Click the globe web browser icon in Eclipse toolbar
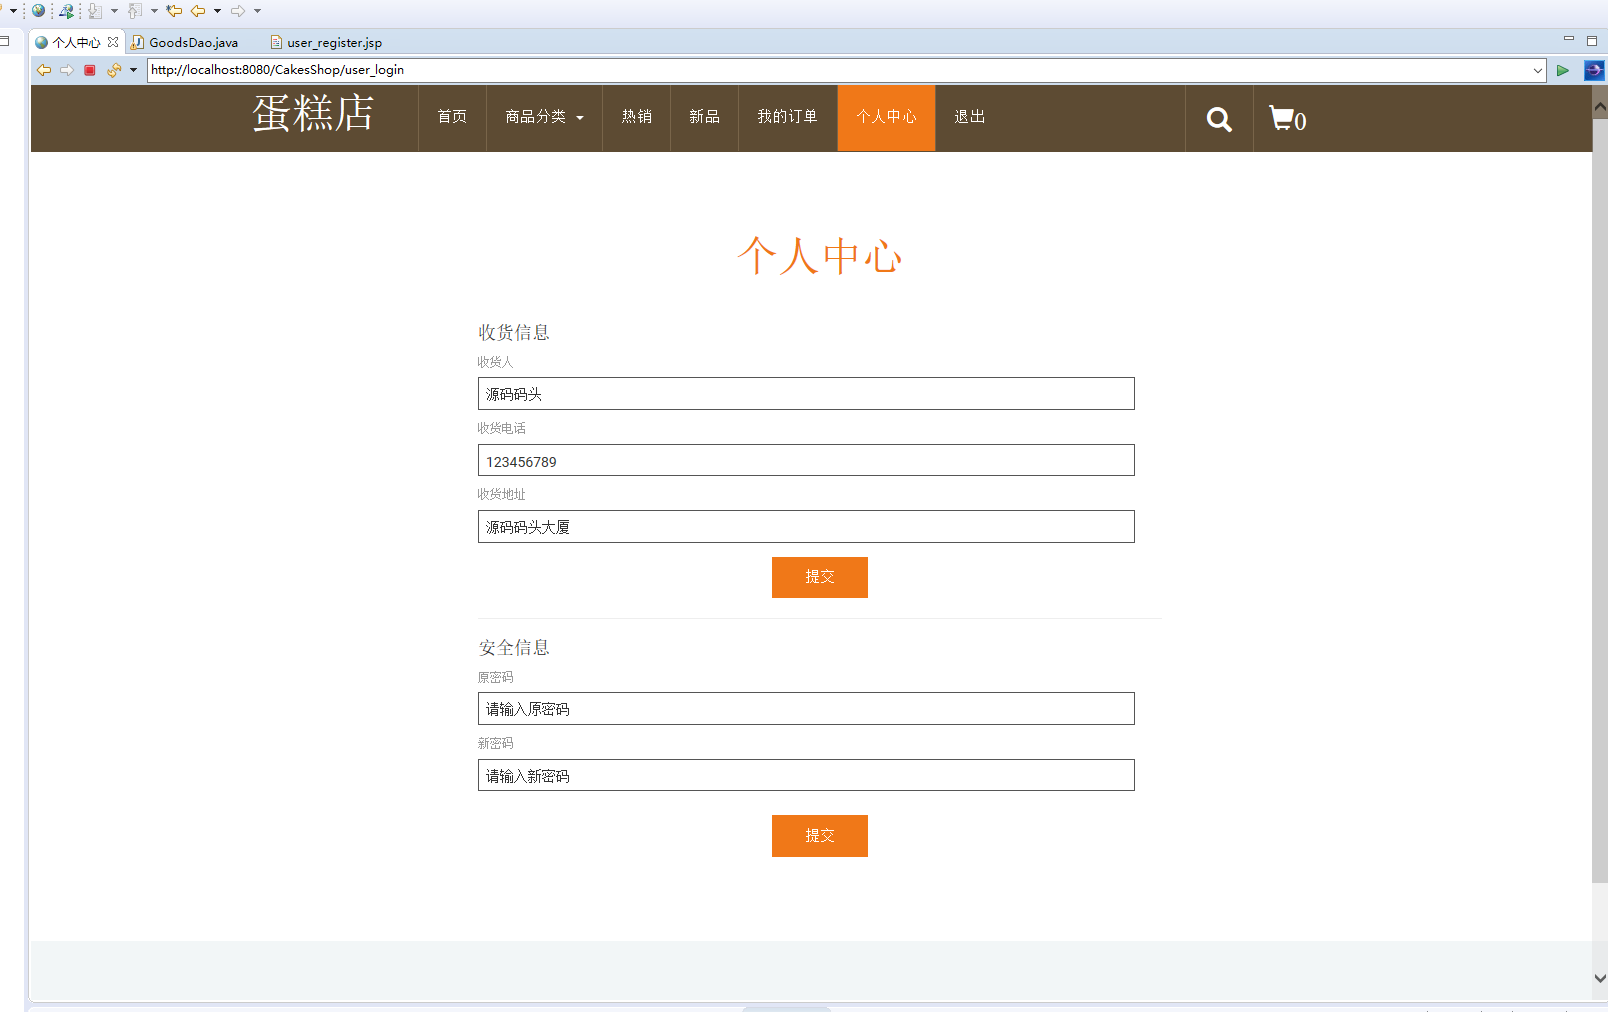This screenshot has width=1608, height=1012. coord(38,11)
